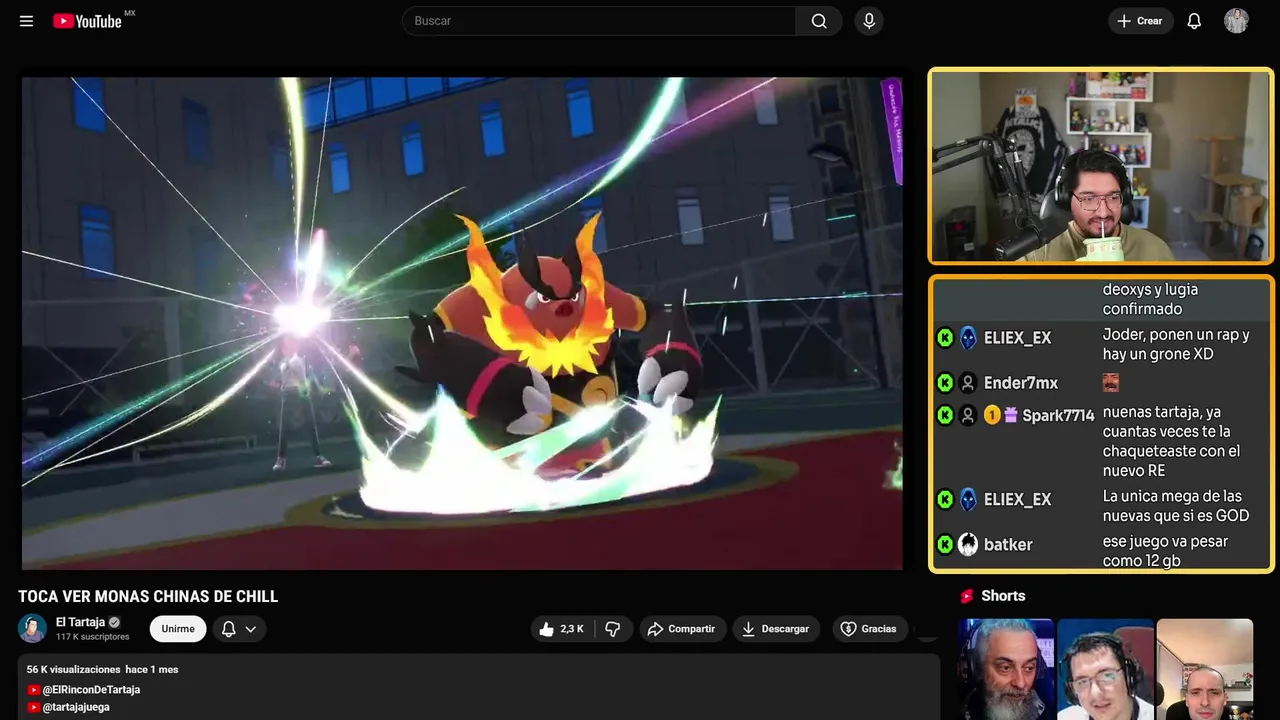
Task: Click 'Joder, ponen un rap' message
Action: coord(1176,344)
